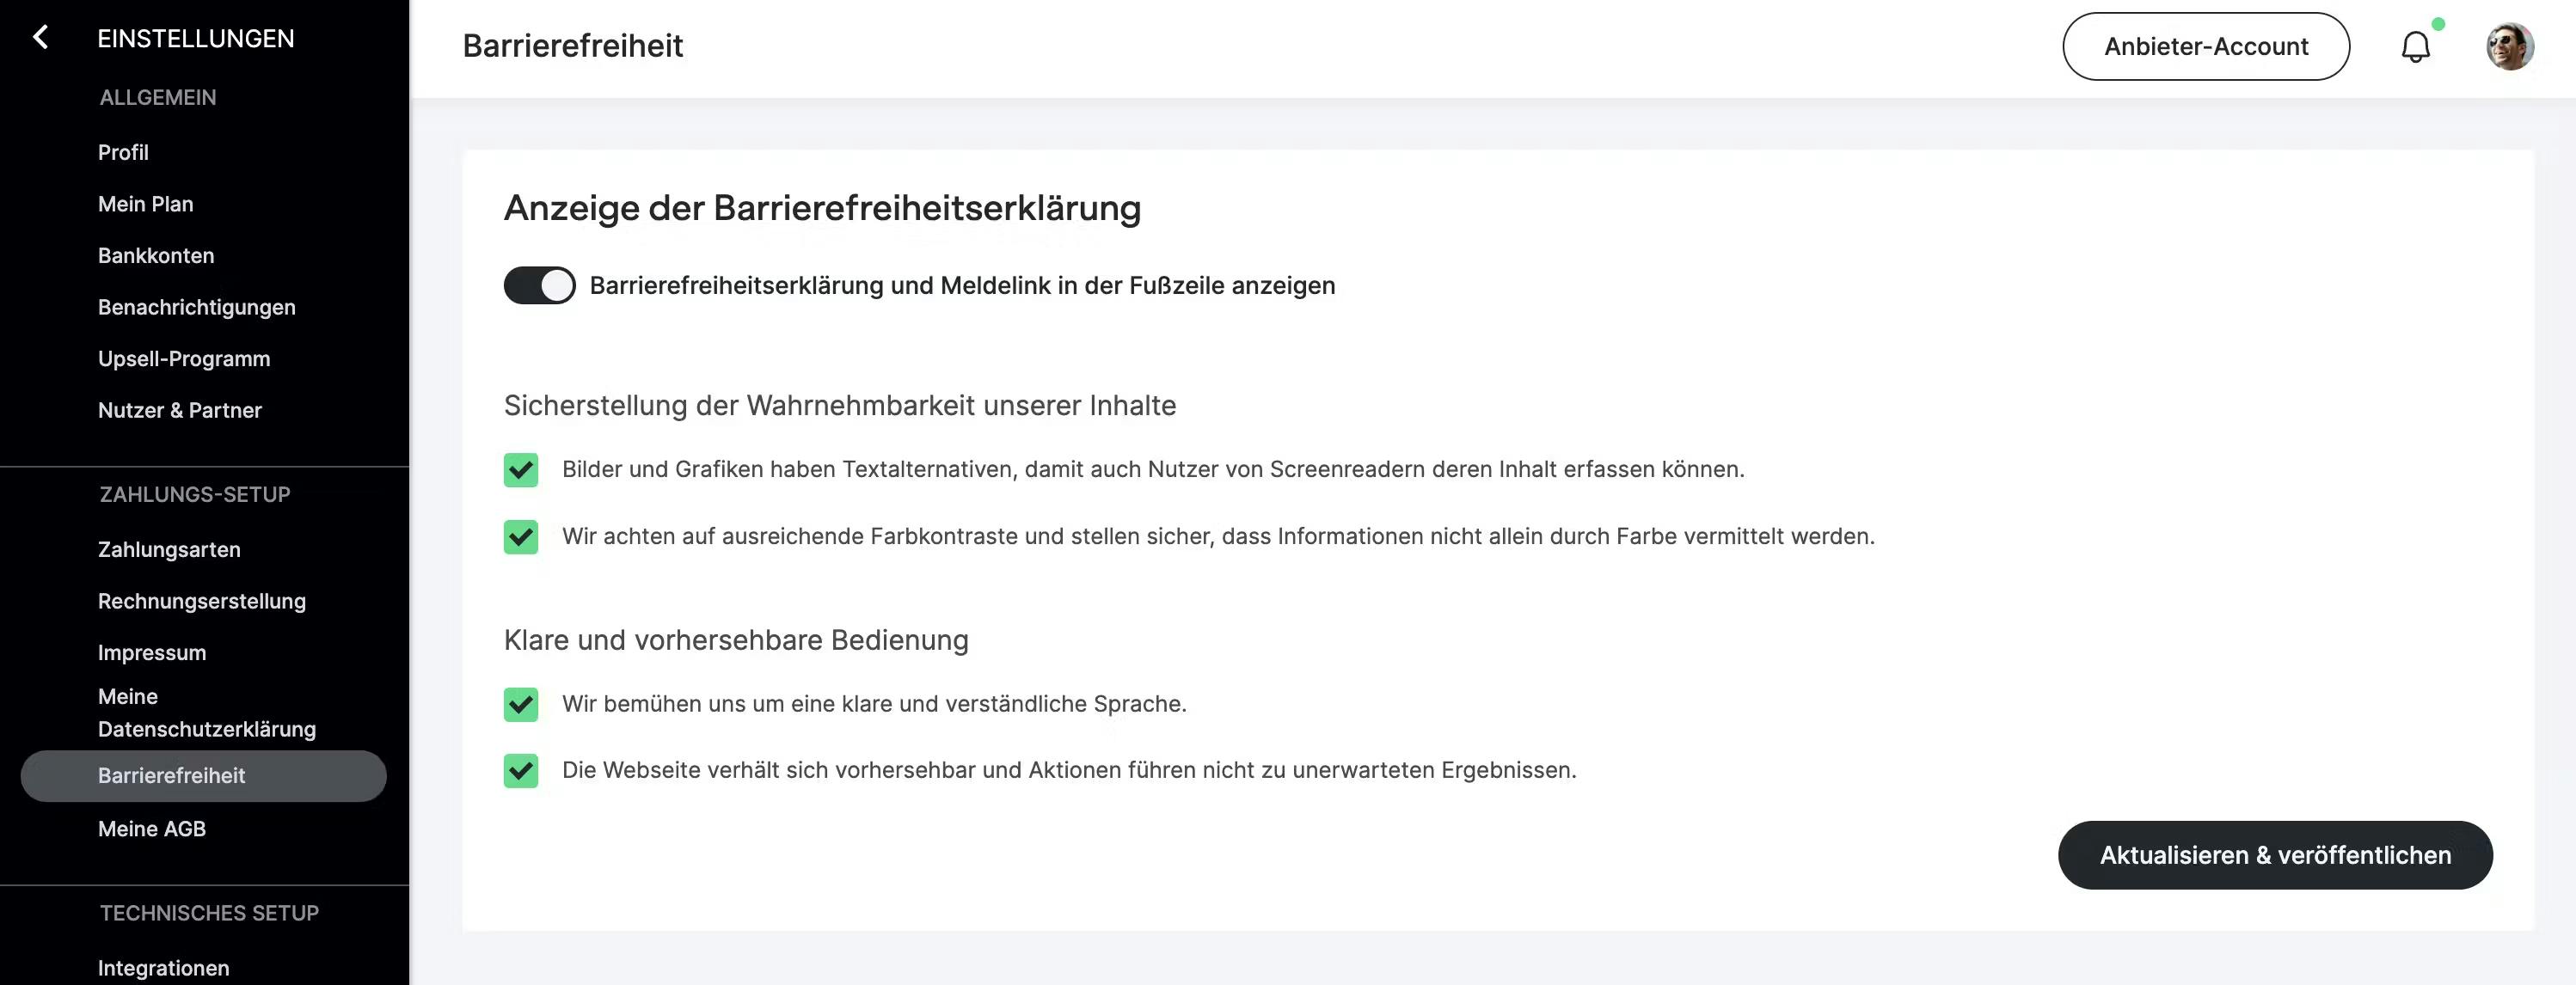Toggle Barrierefreiheitserklärung footer display switch
The width and height of the screenshot is (2576, 985).
tap(539, 285)
